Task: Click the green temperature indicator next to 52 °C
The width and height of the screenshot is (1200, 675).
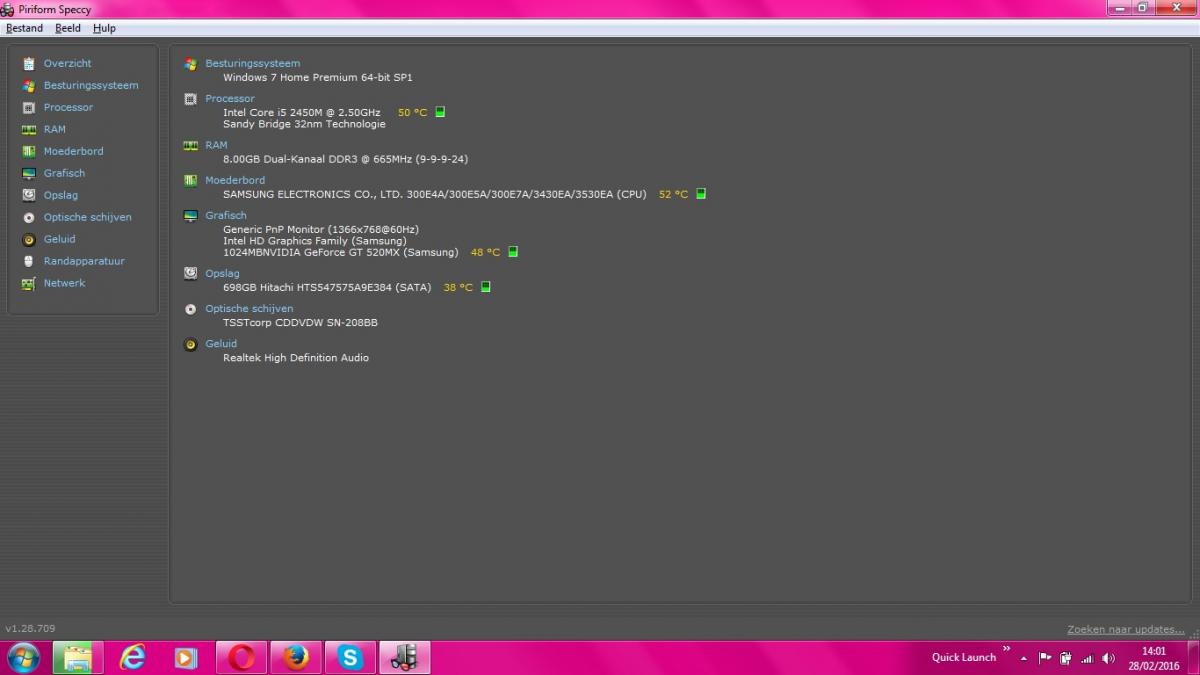Action: point(701,194)
